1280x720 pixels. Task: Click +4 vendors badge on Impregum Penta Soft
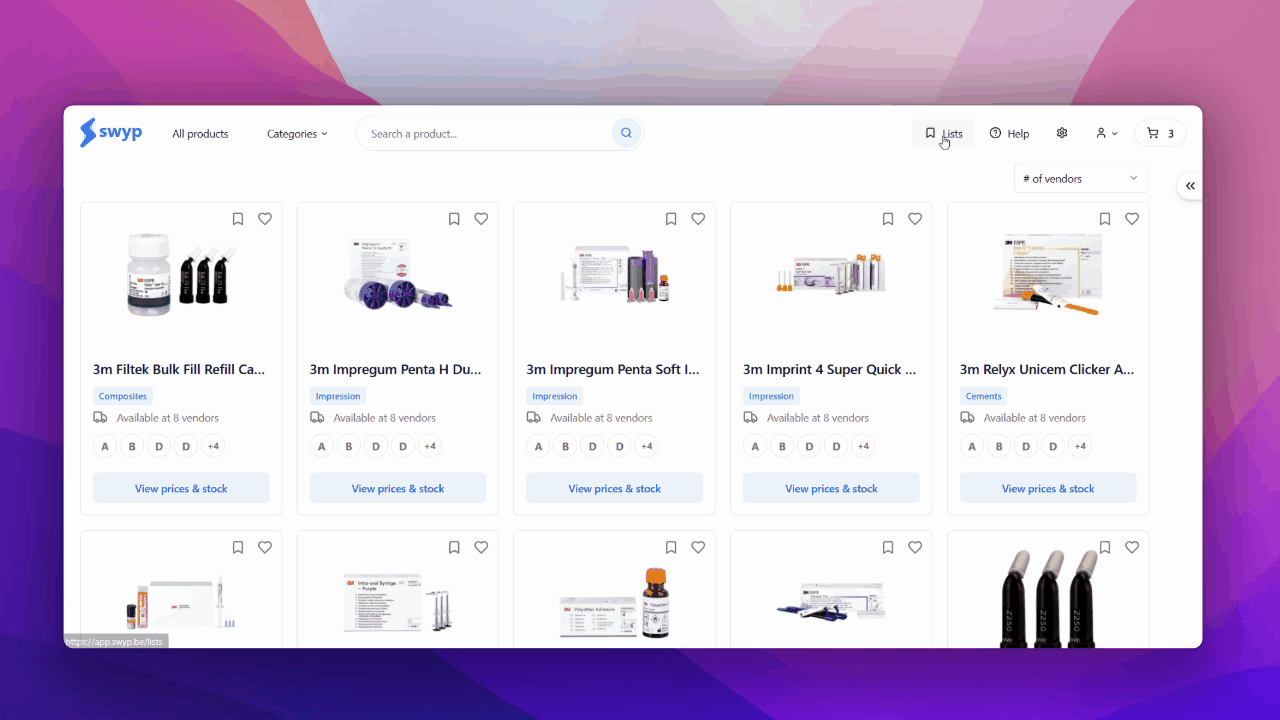[647, 446]
